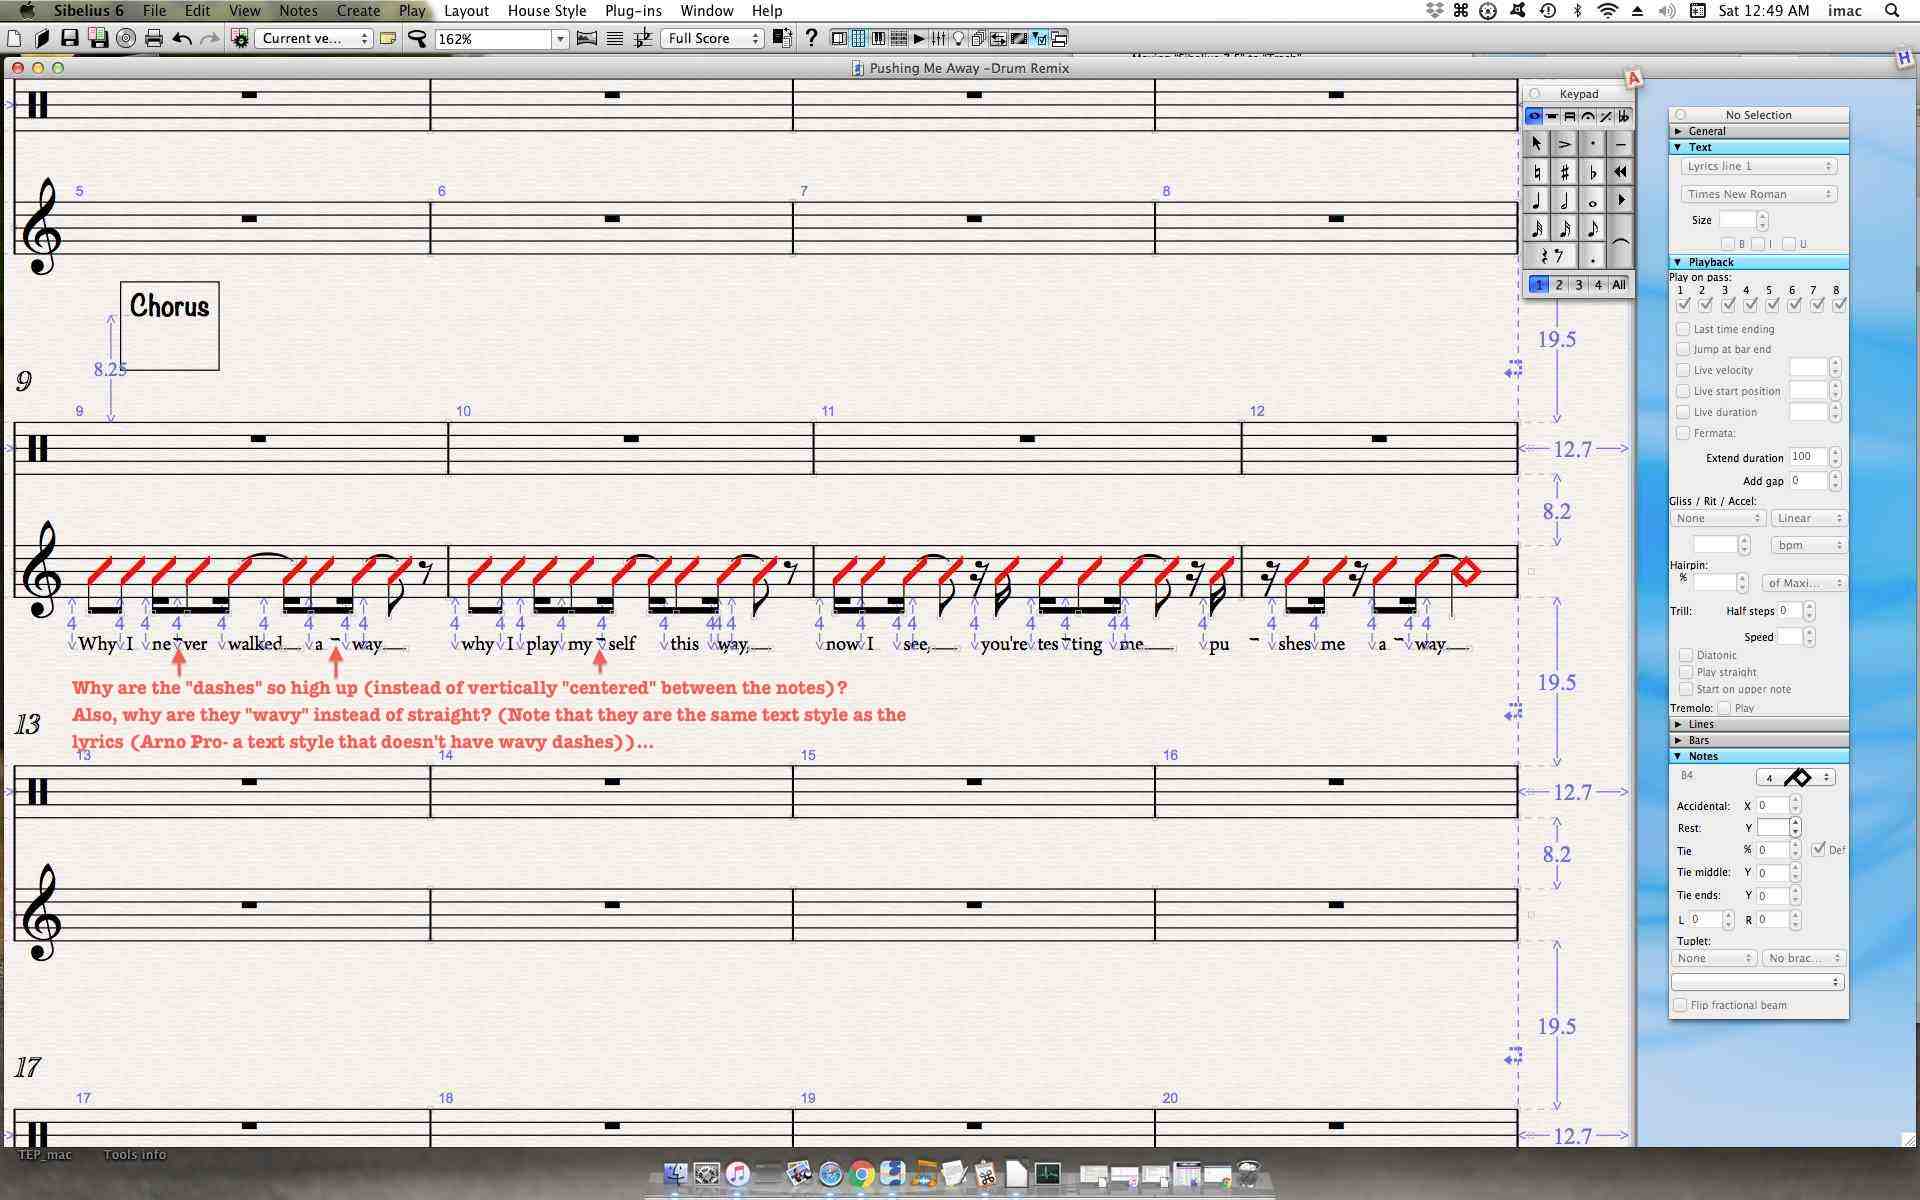Toggle Jump at bar end checkbox

[1683, 349]
